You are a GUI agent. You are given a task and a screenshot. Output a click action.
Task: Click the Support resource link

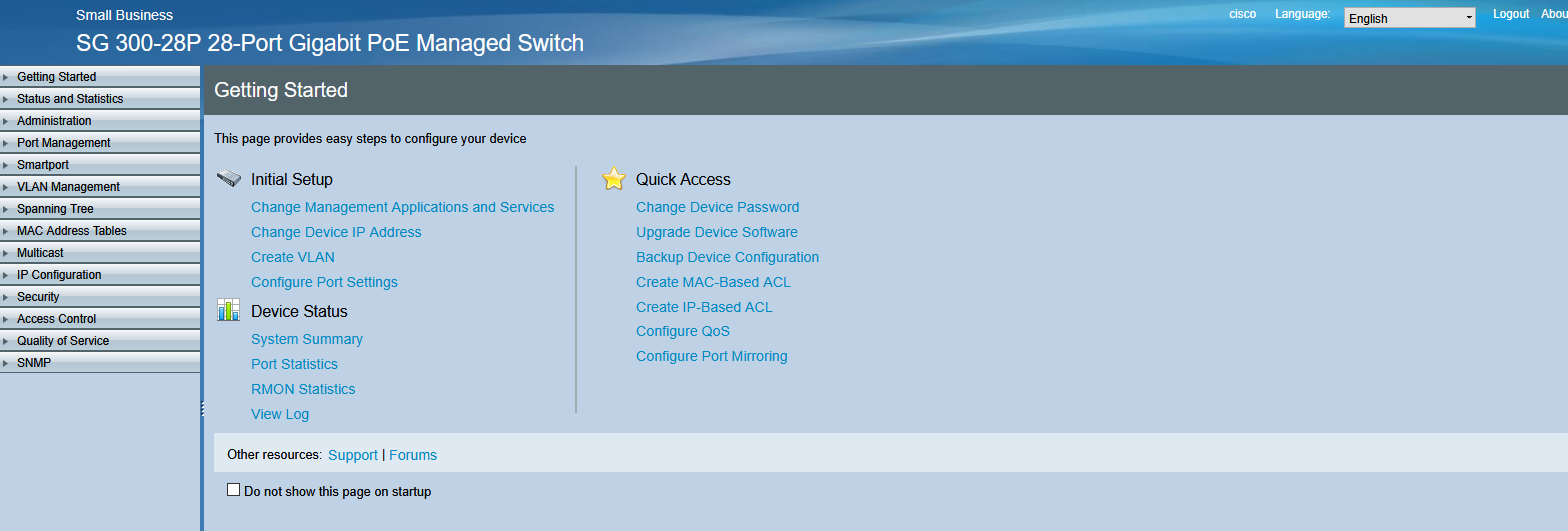point(352,455)
